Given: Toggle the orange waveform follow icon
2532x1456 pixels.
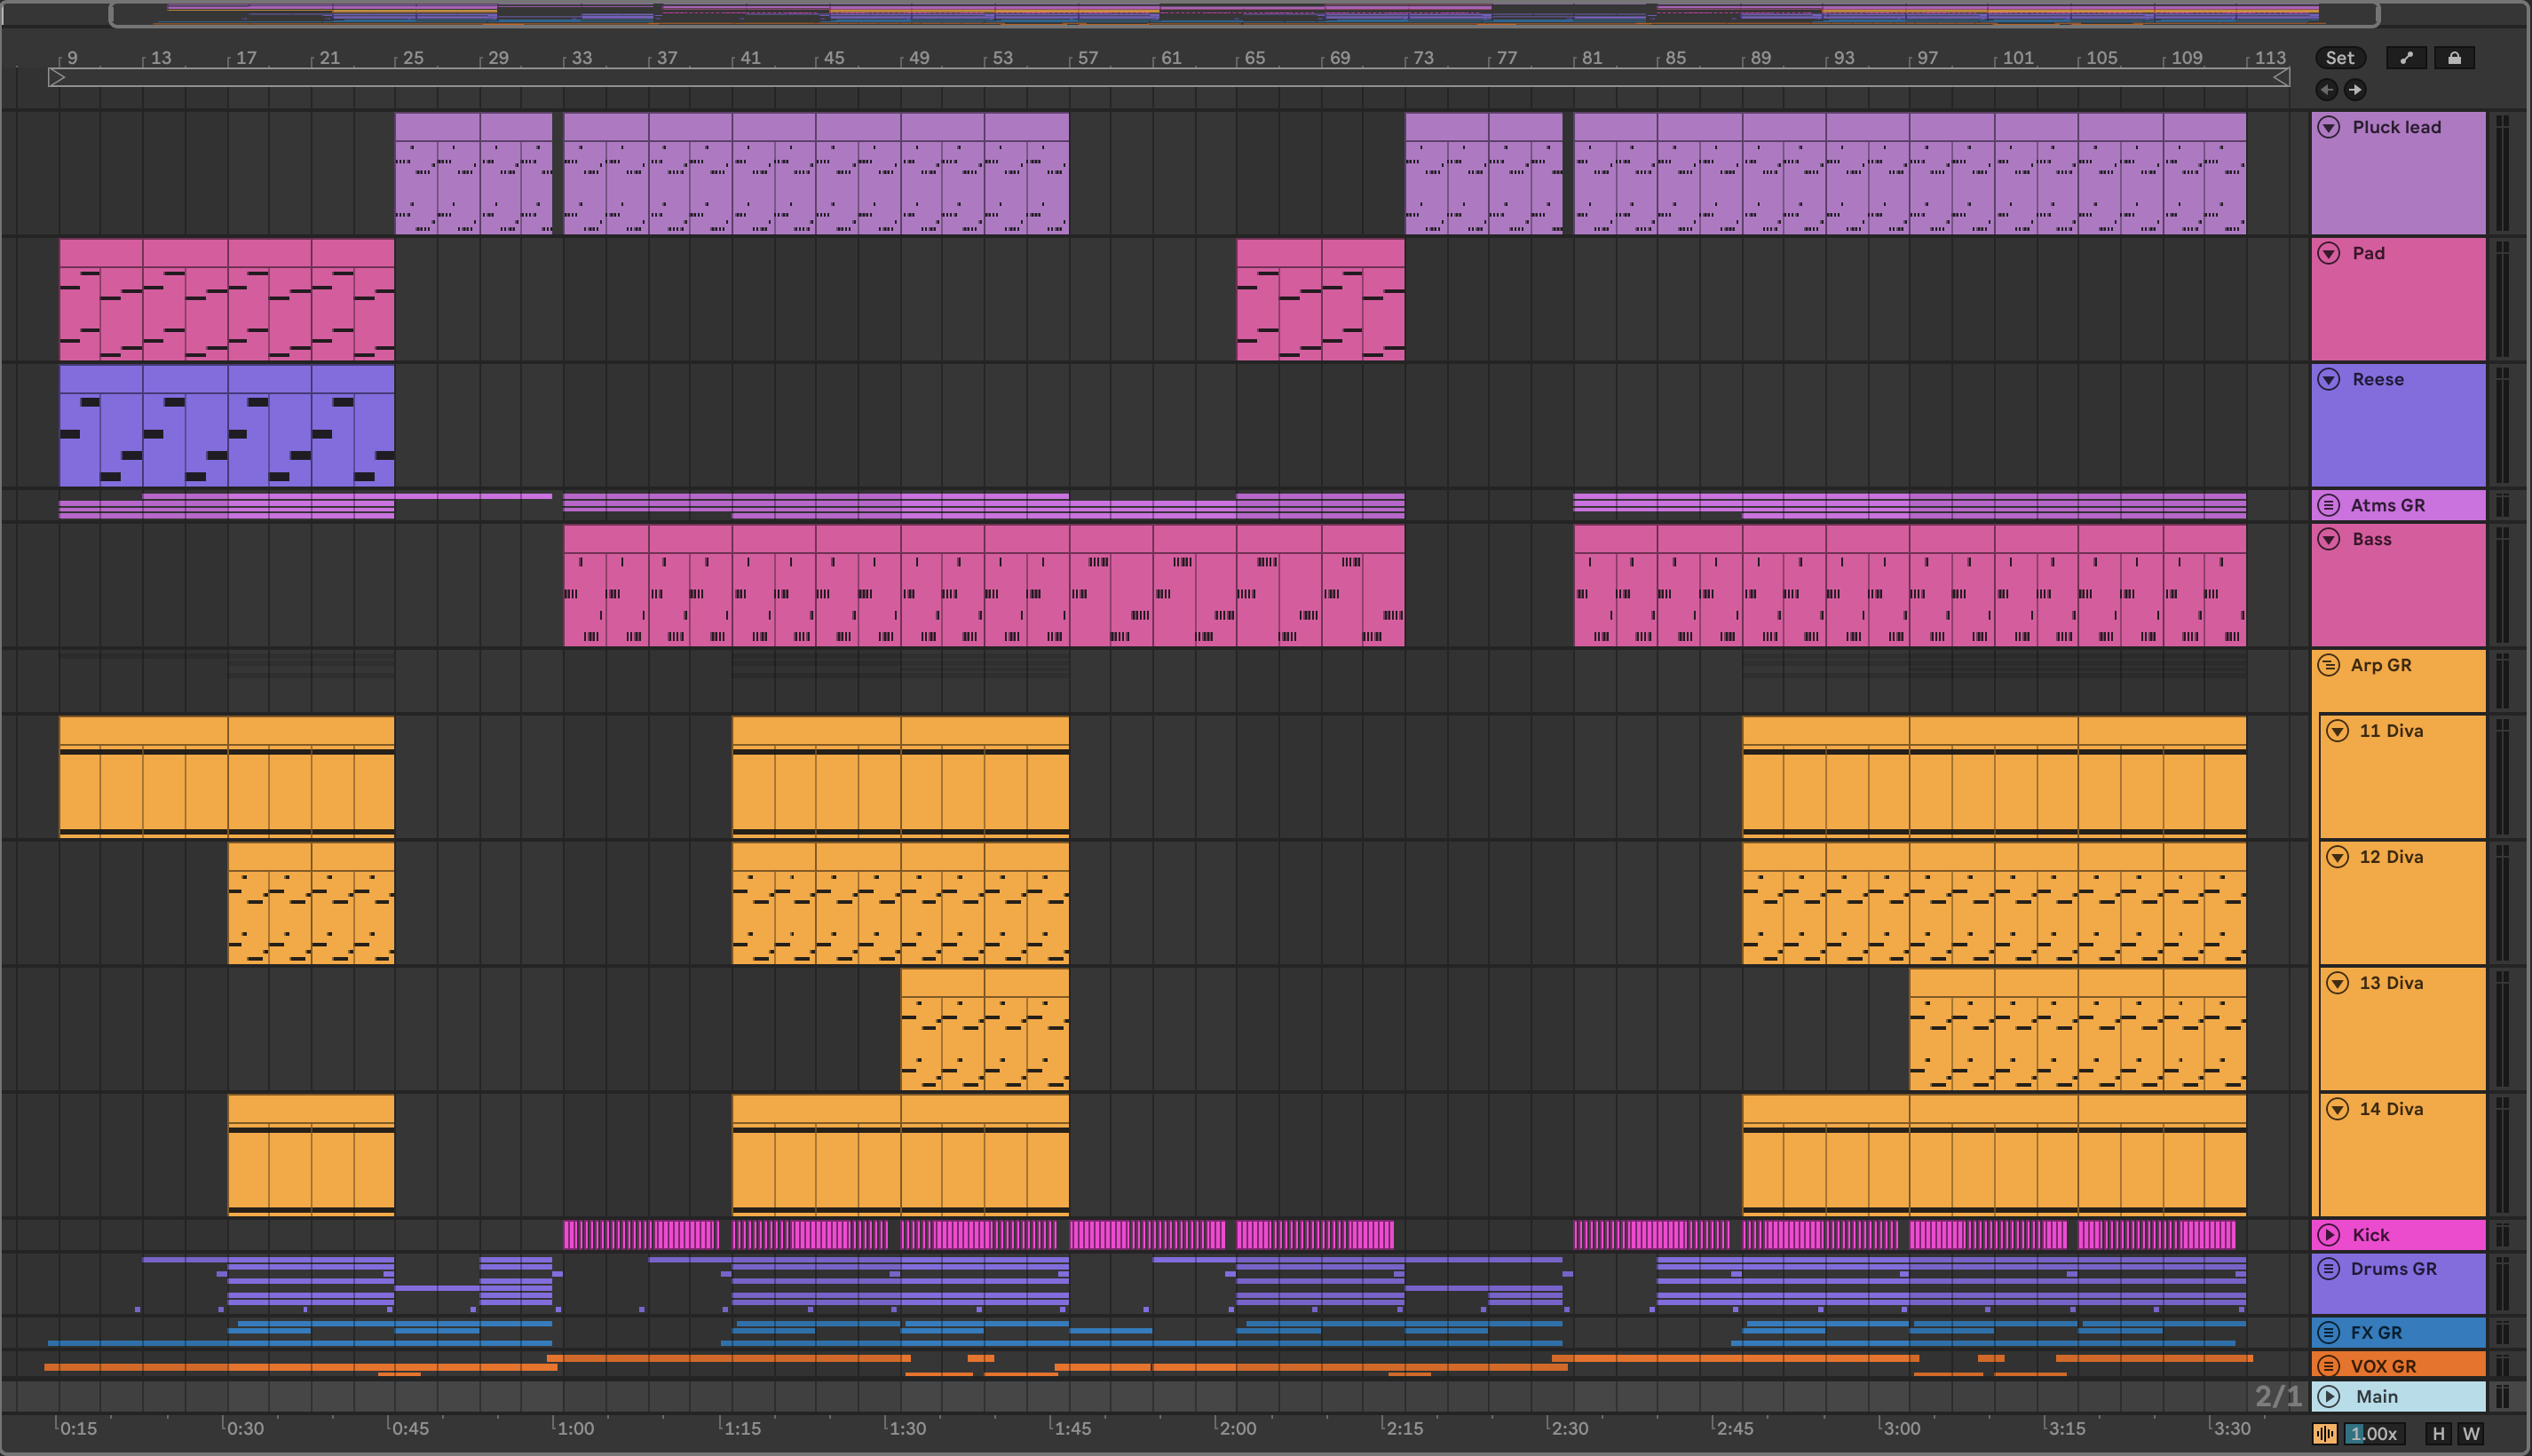Looking at the screenshot, I should click(2325, 1434).
